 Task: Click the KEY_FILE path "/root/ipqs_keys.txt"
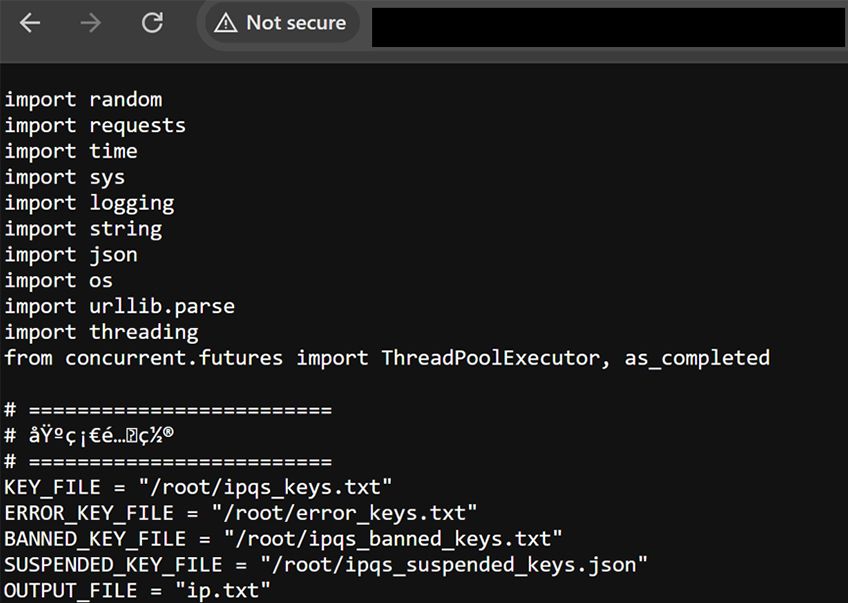[265, 487]
